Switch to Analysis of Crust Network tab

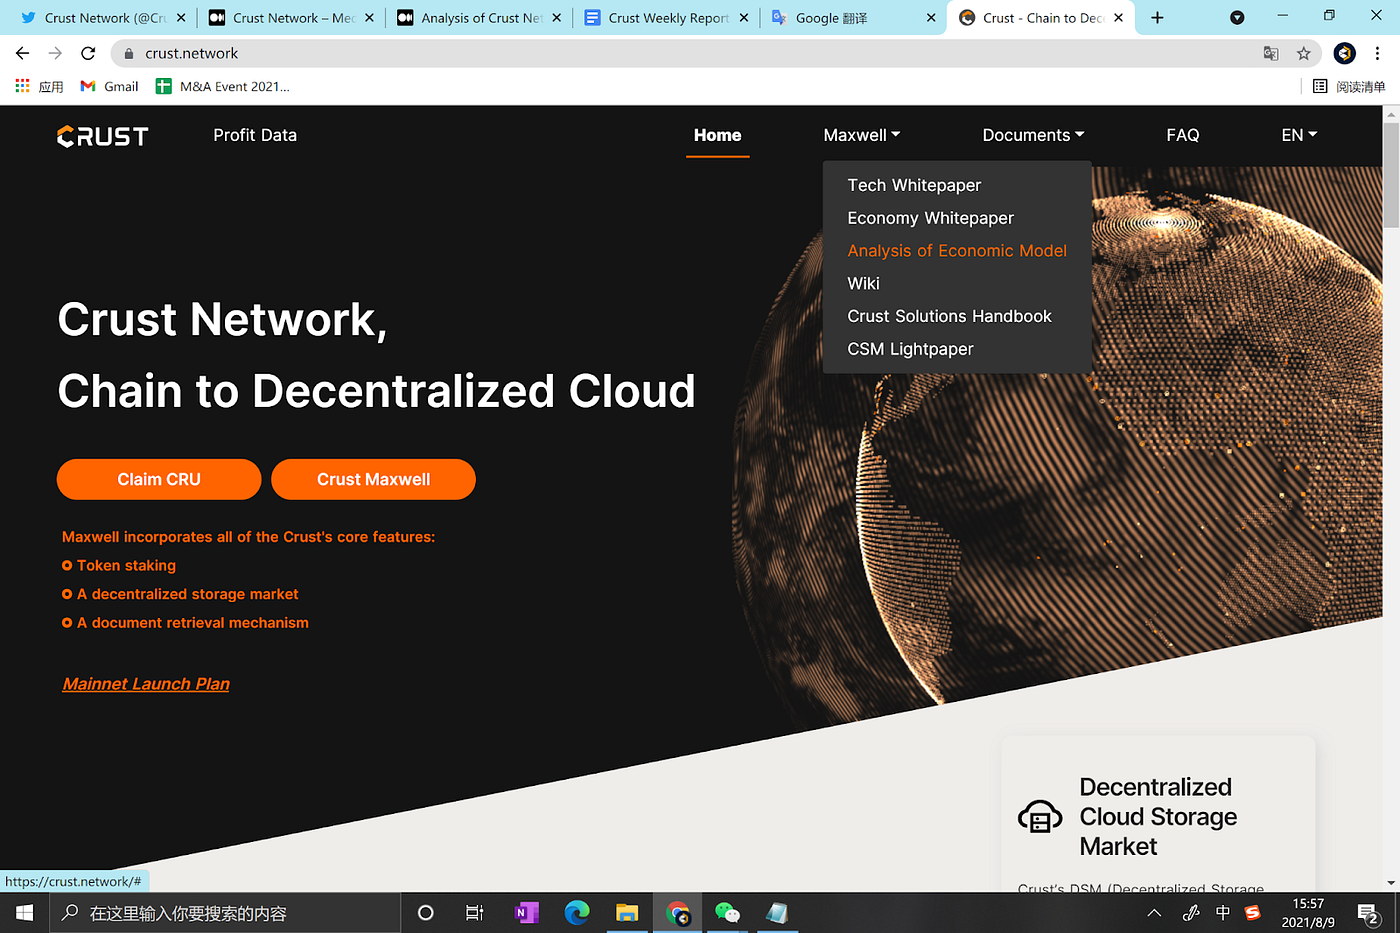tap(479, 18)
